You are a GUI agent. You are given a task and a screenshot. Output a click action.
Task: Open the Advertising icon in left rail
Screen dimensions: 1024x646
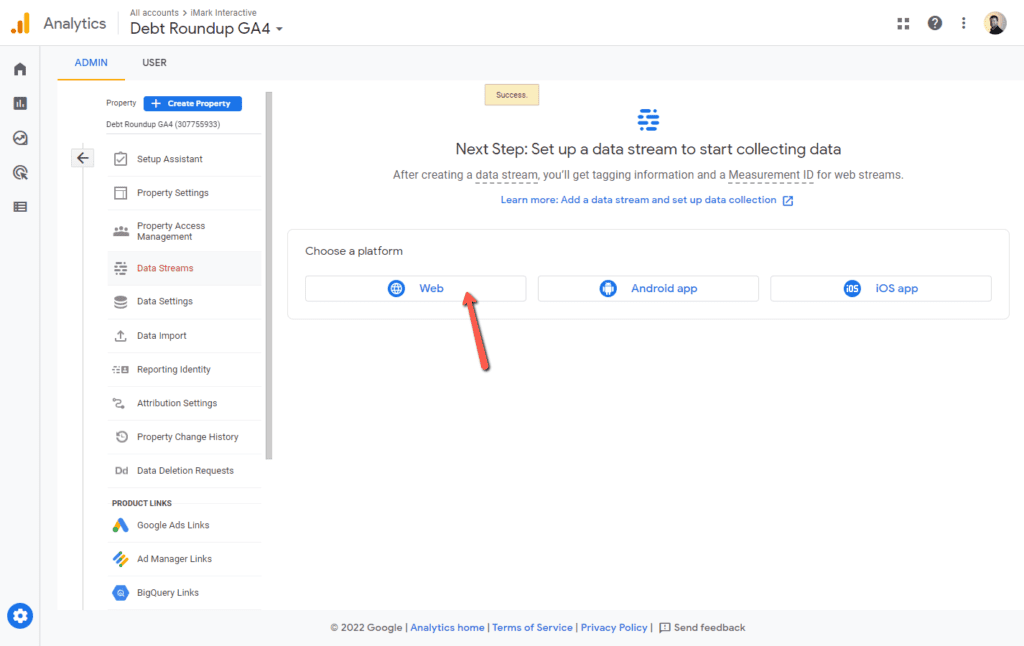pyautogui.click(x=20, y=172)
